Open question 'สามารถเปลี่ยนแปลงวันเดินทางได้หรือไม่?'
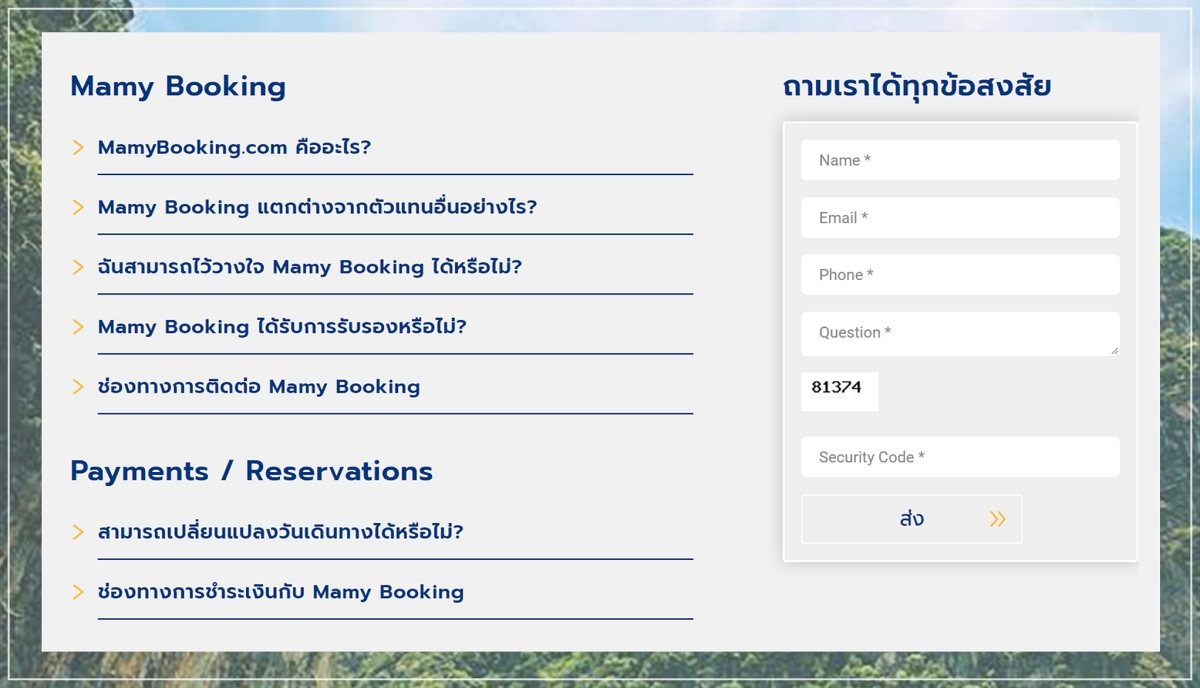This screenshot has height=688, width=1200. 281,532
